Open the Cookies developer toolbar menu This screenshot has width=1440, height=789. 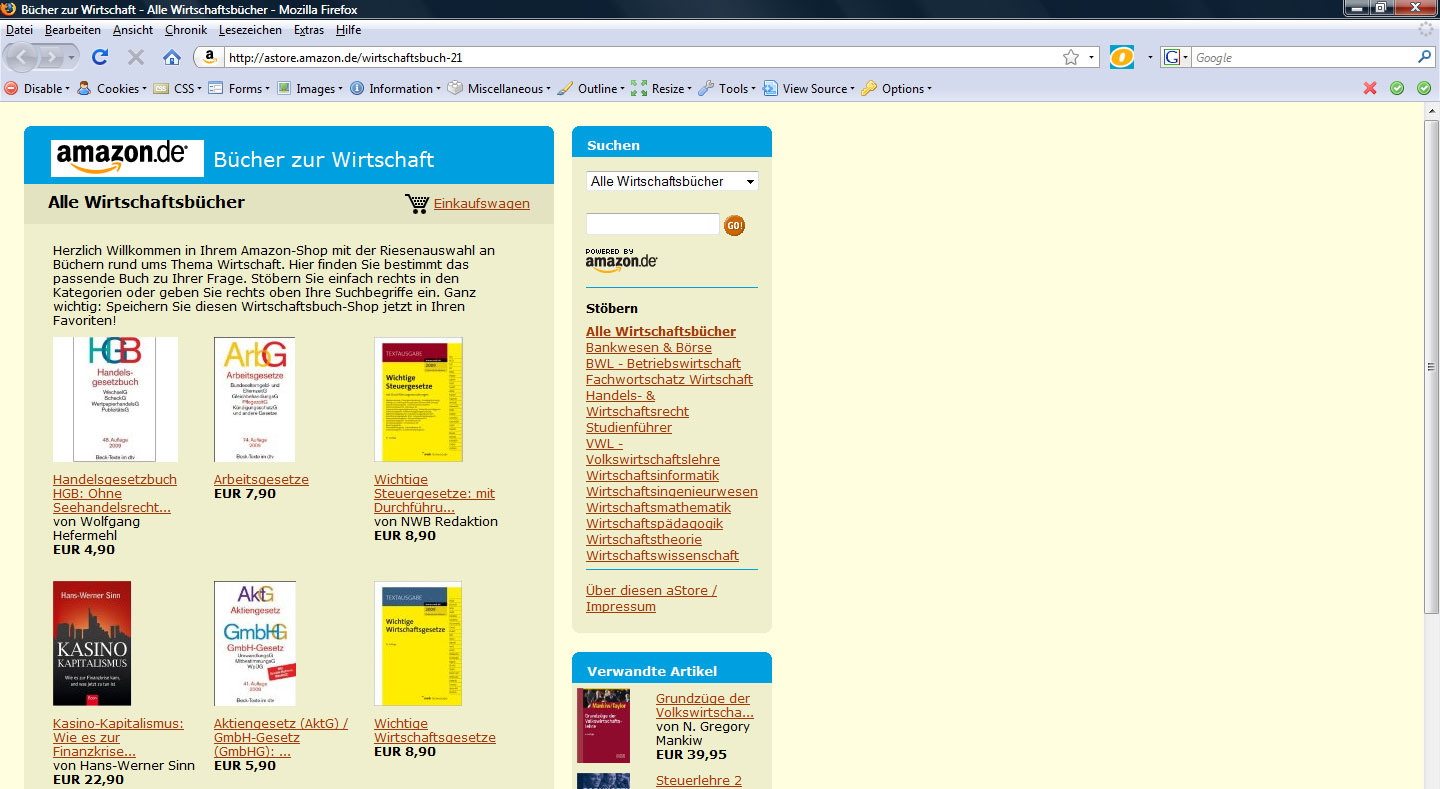tap(112, 88)
